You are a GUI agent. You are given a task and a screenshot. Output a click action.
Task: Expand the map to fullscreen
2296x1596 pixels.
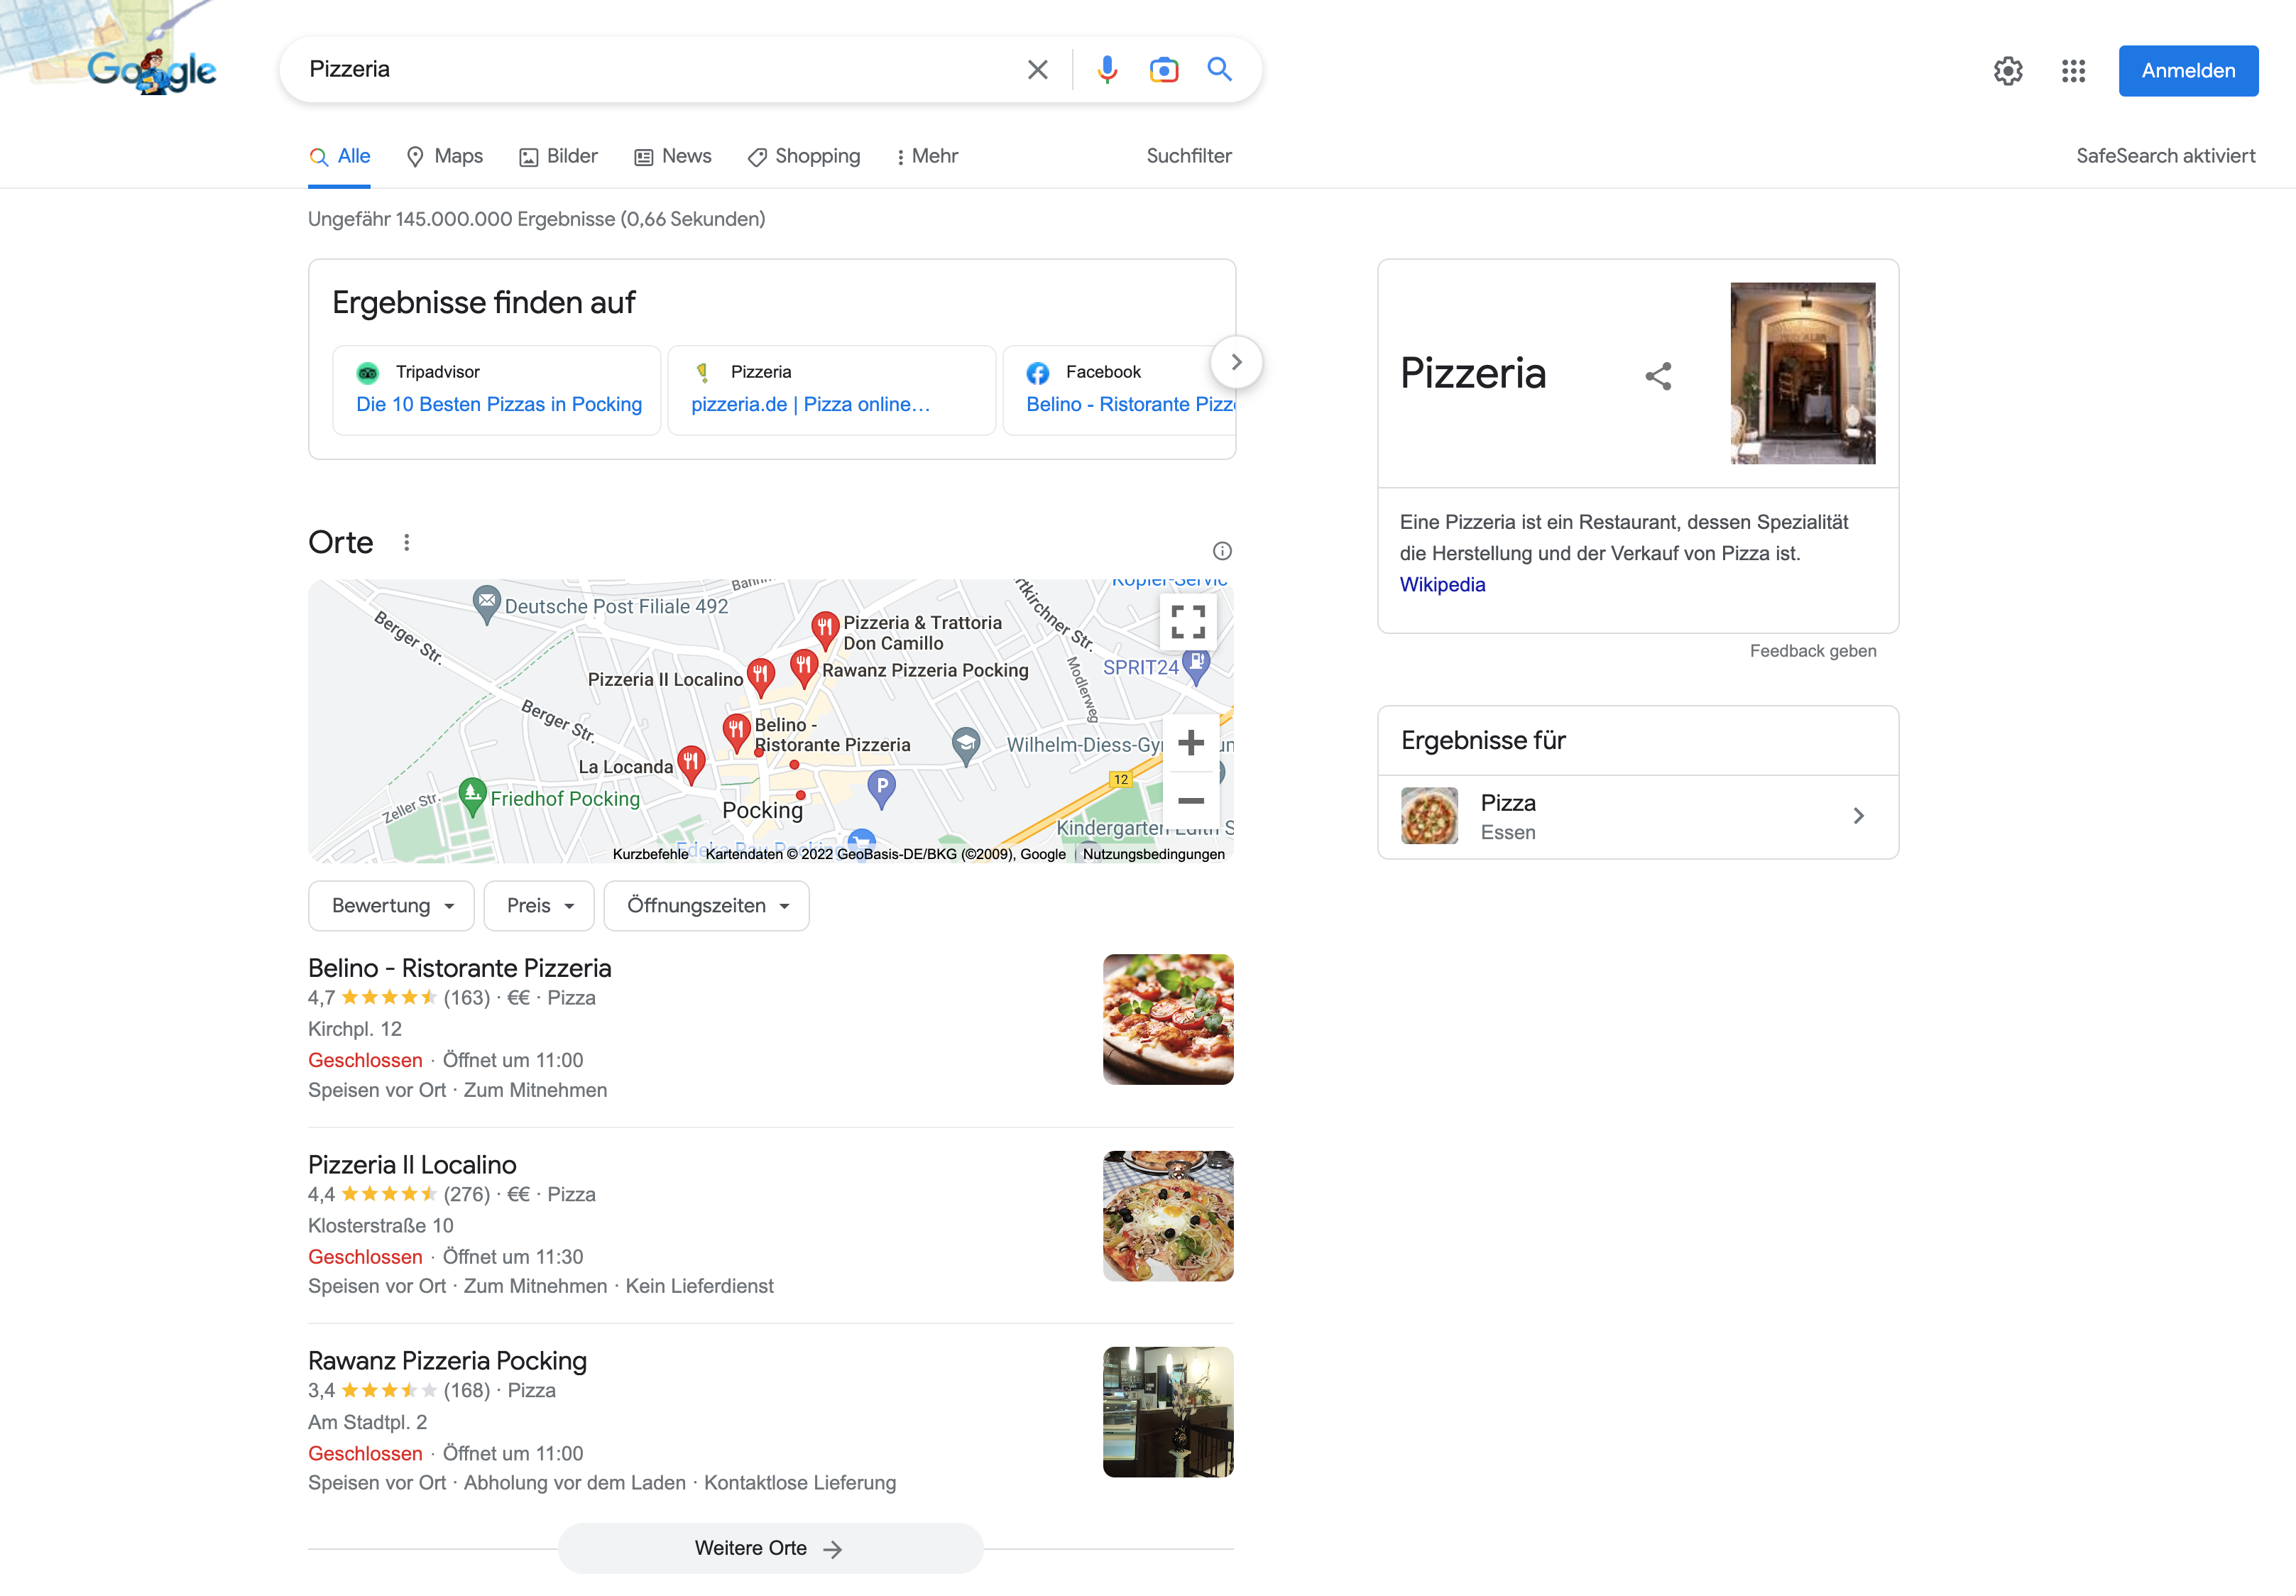[x=1188, y=622]
